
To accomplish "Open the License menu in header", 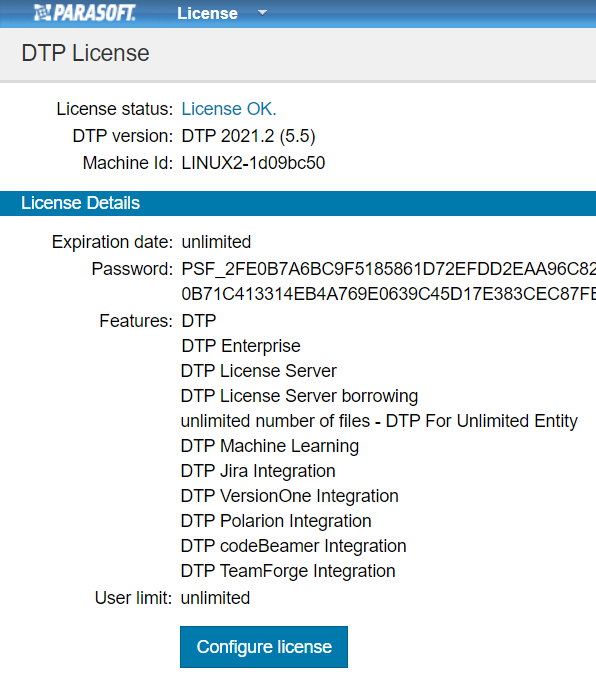I will click(x=207, y=13).
